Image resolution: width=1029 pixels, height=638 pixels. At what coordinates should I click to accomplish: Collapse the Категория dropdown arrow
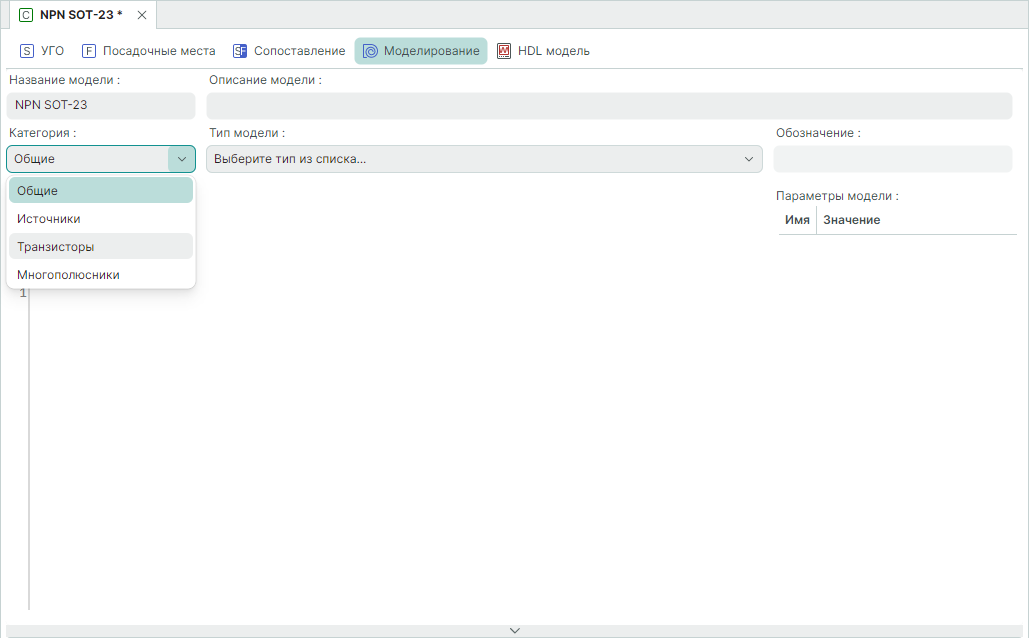(x=182, y=159)
